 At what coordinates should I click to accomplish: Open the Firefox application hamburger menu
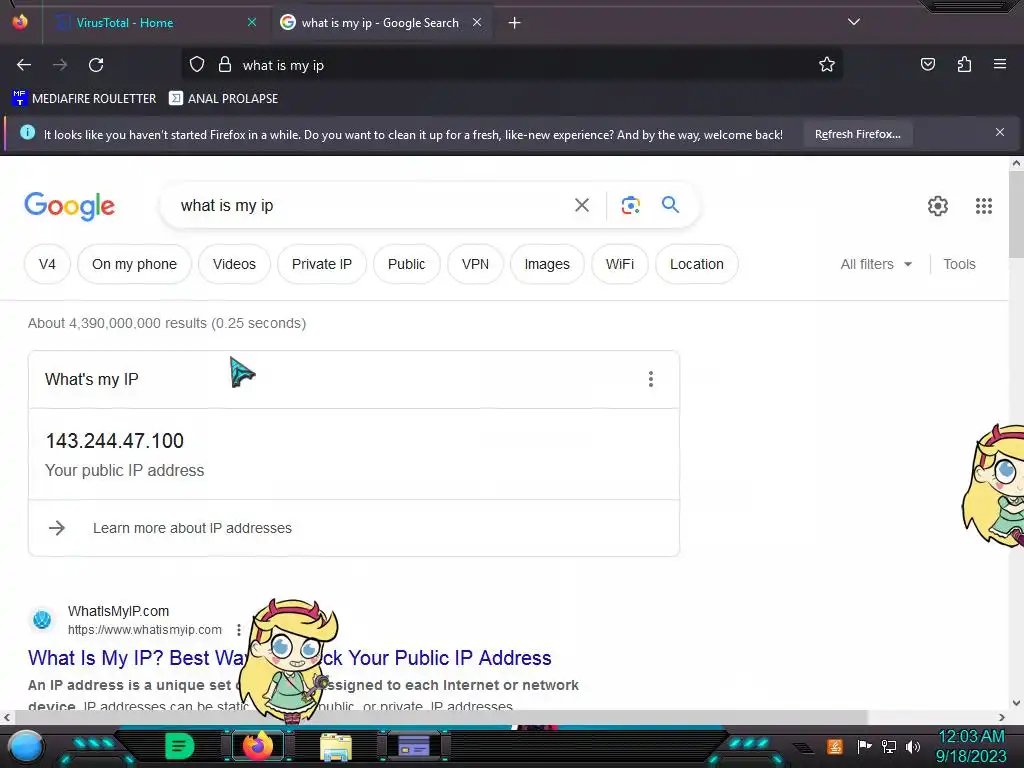(999, 65)
